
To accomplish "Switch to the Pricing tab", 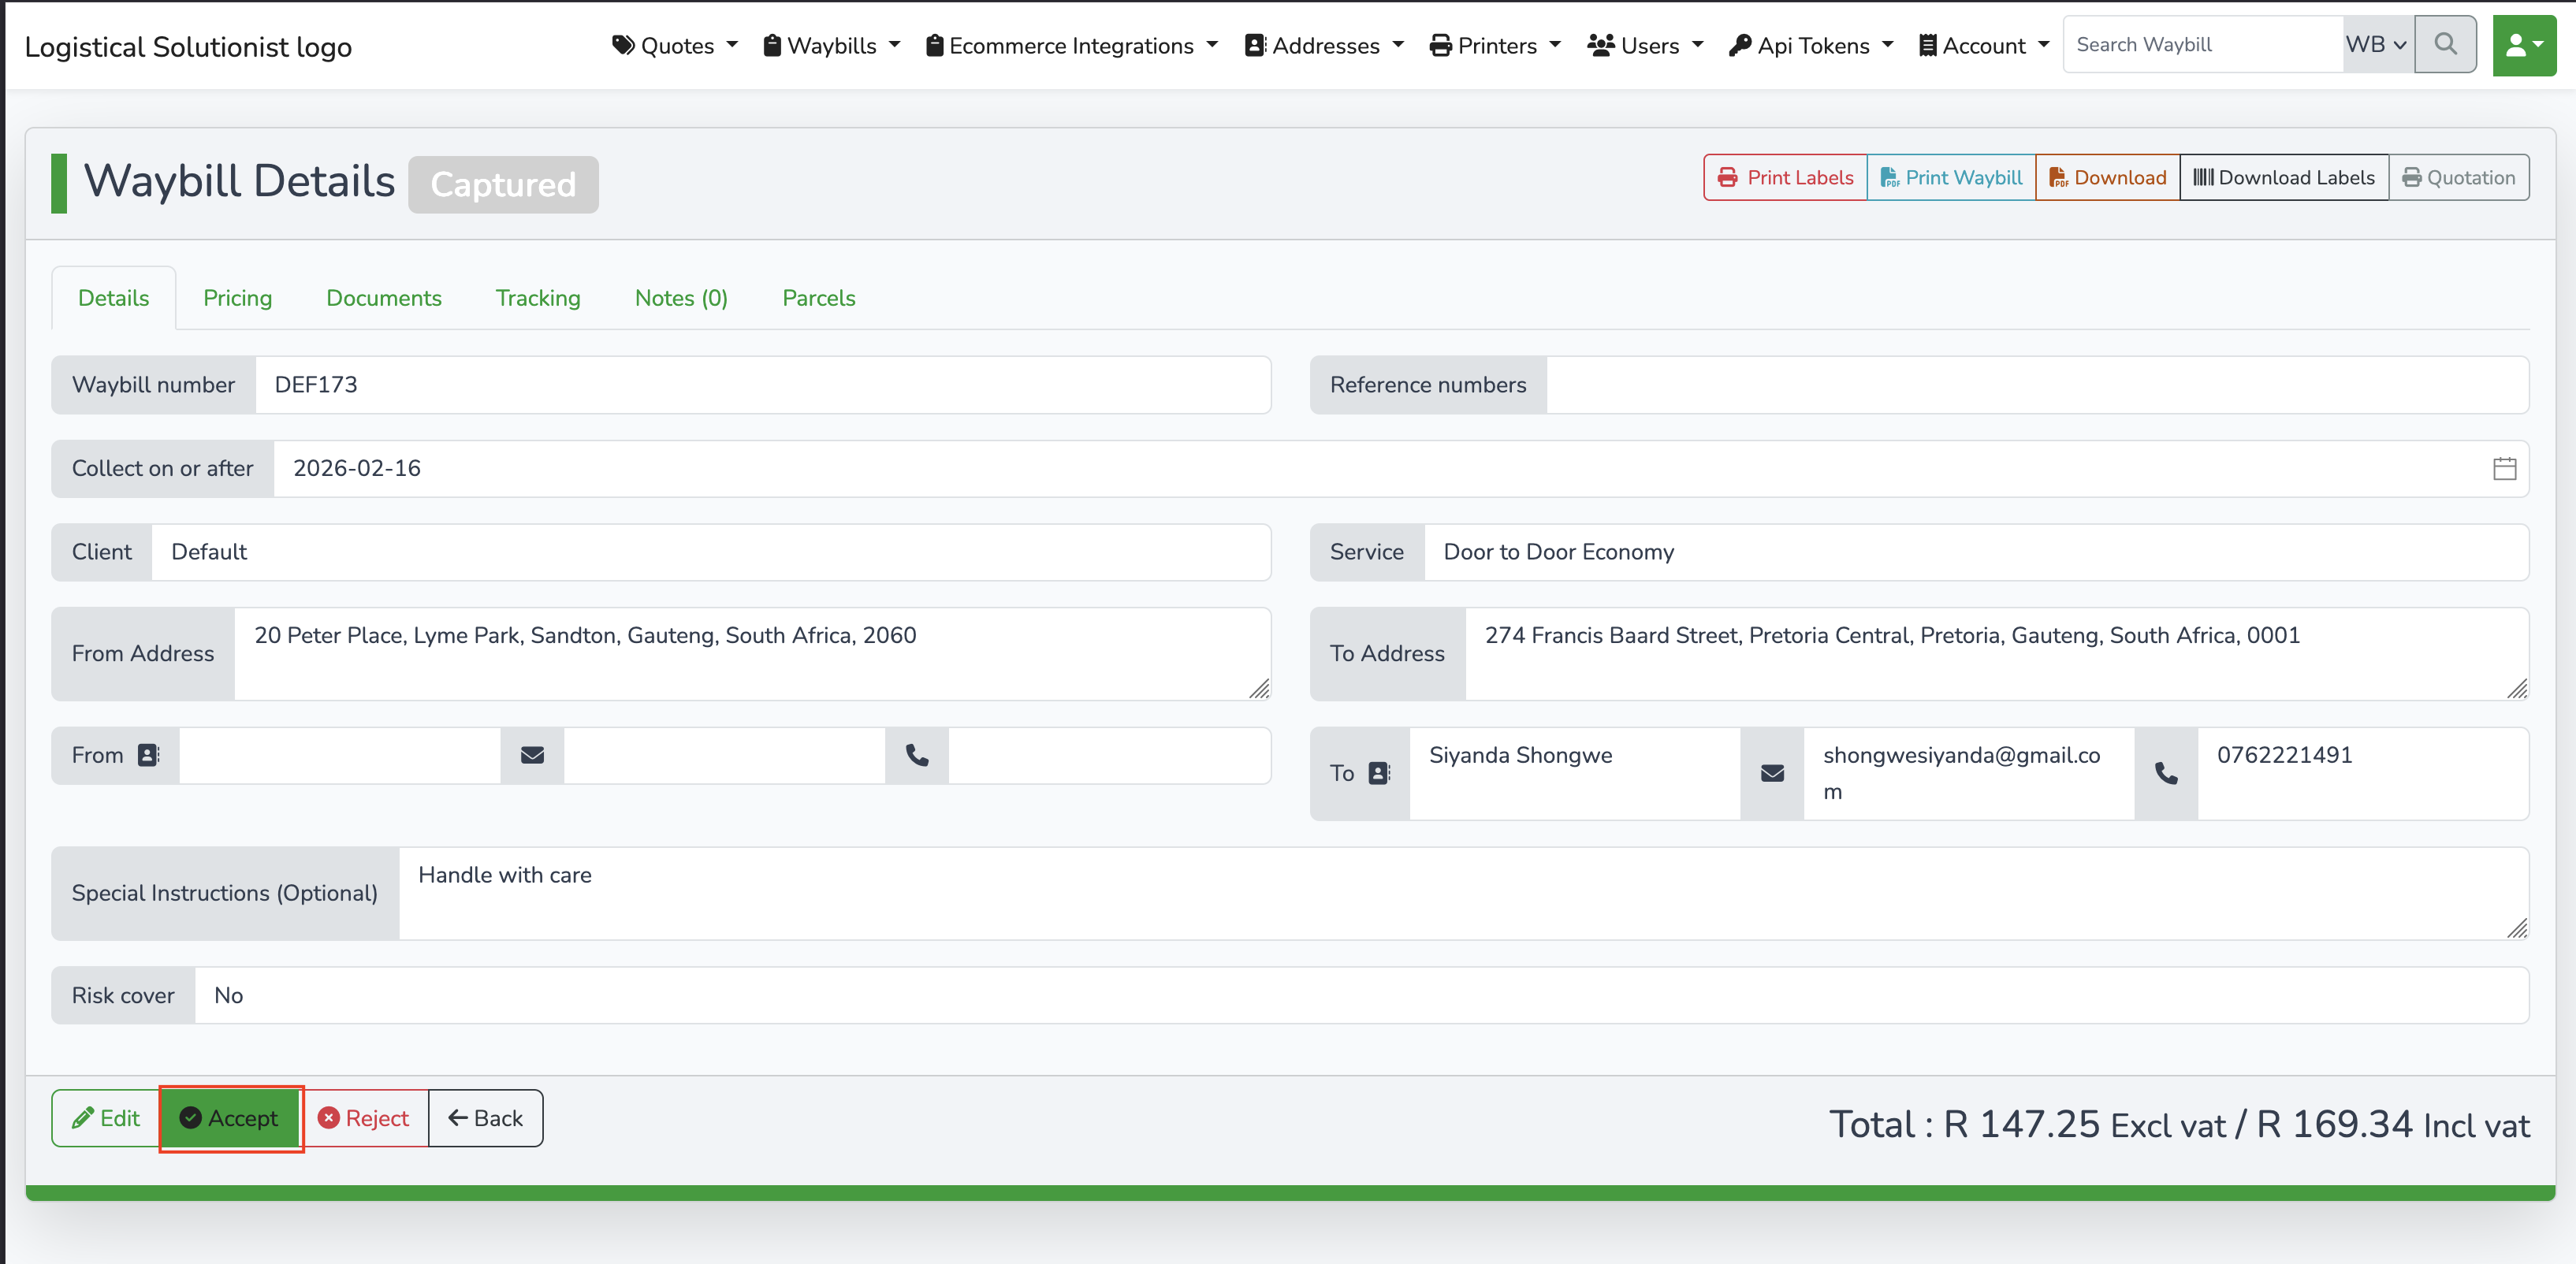I will pyautogui.click(x=237, y=298).
